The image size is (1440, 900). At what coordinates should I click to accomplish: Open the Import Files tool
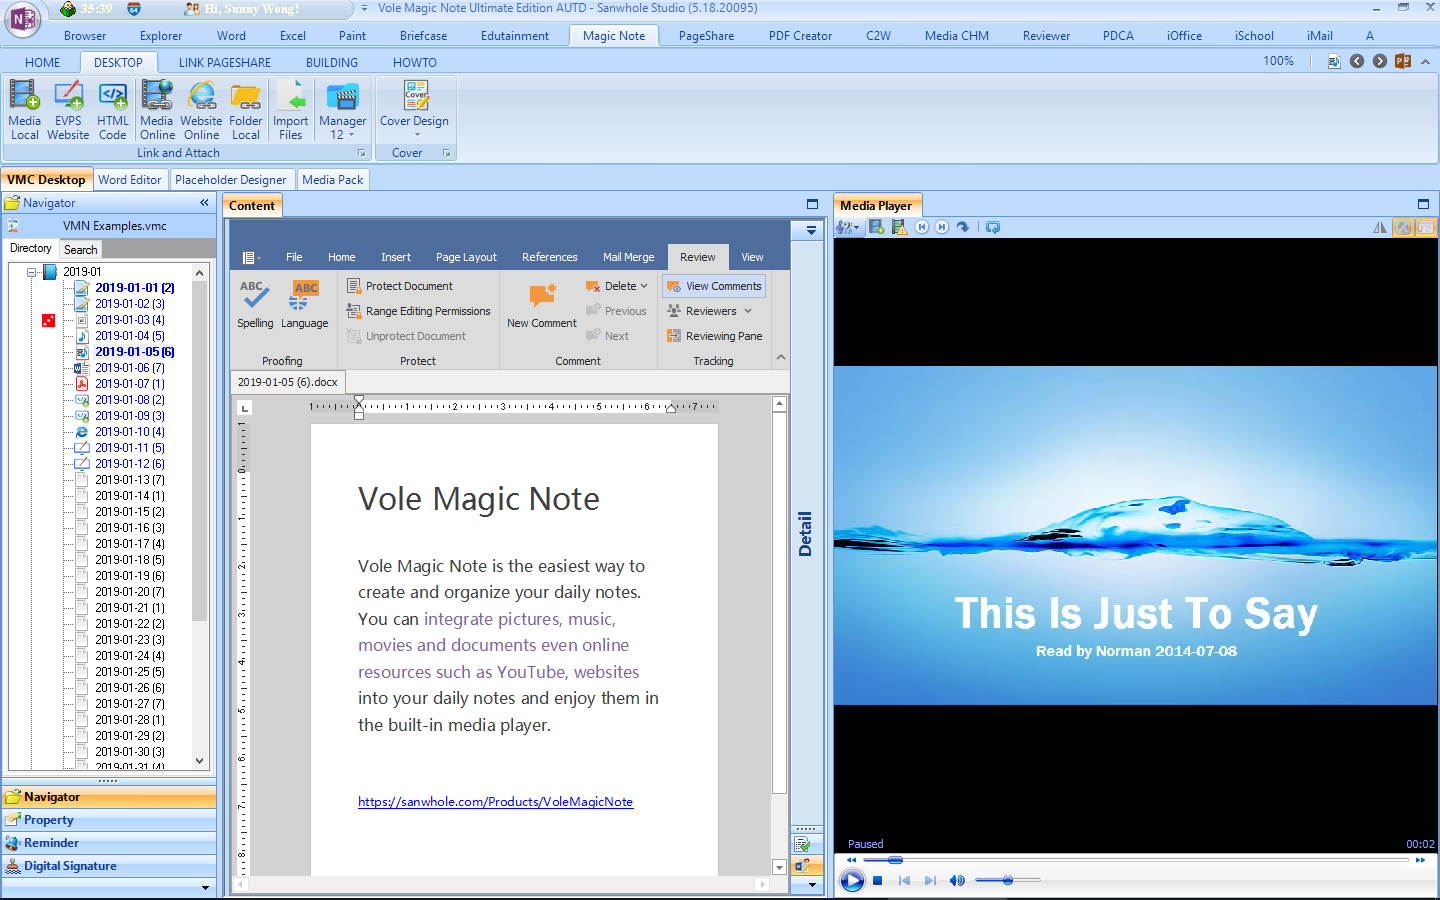(x=290, y=110)
